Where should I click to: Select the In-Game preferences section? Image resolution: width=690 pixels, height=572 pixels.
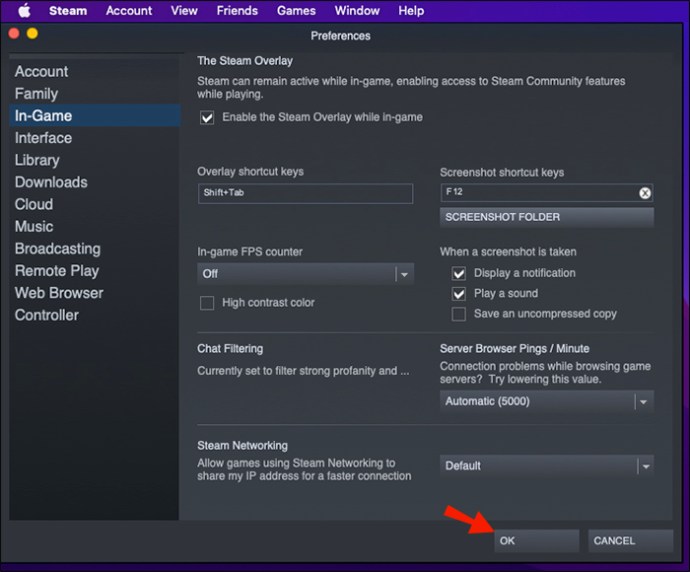pyautogui.click(x=95, y=116)
